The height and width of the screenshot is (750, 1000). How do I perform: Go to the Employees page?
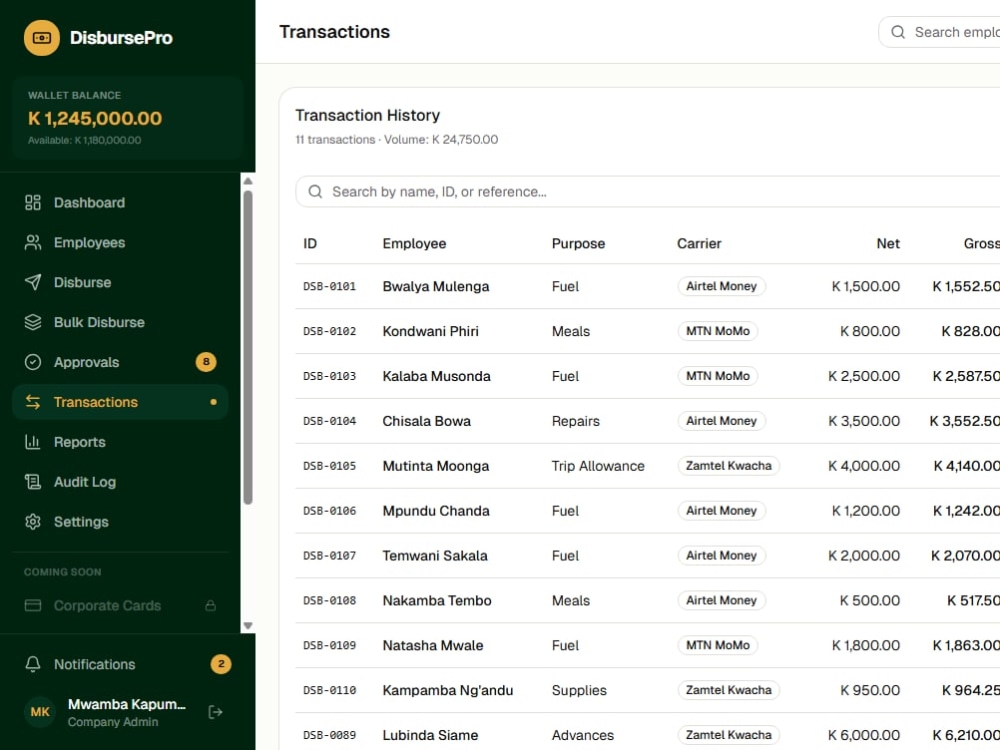click(x=120, y=242)
